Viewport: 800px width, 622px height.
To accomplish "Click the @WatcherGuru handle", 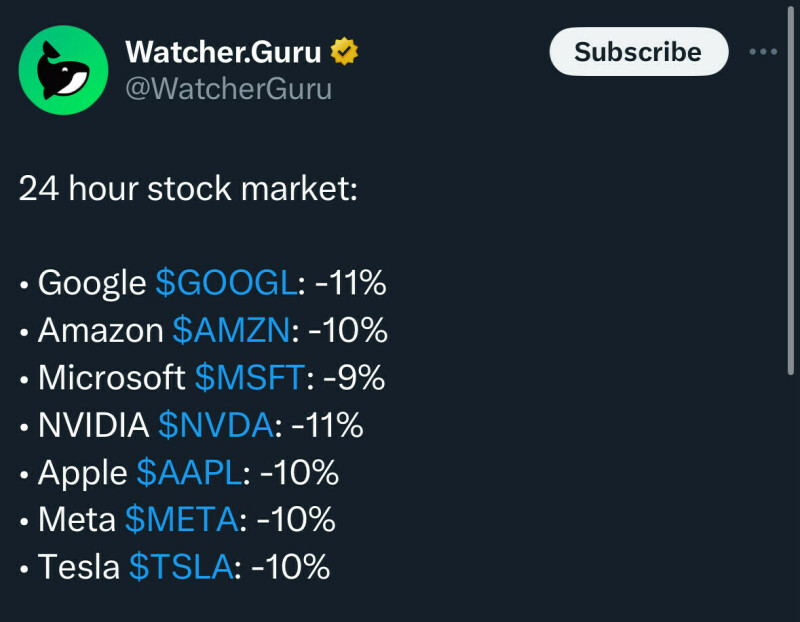I will 228,89.
